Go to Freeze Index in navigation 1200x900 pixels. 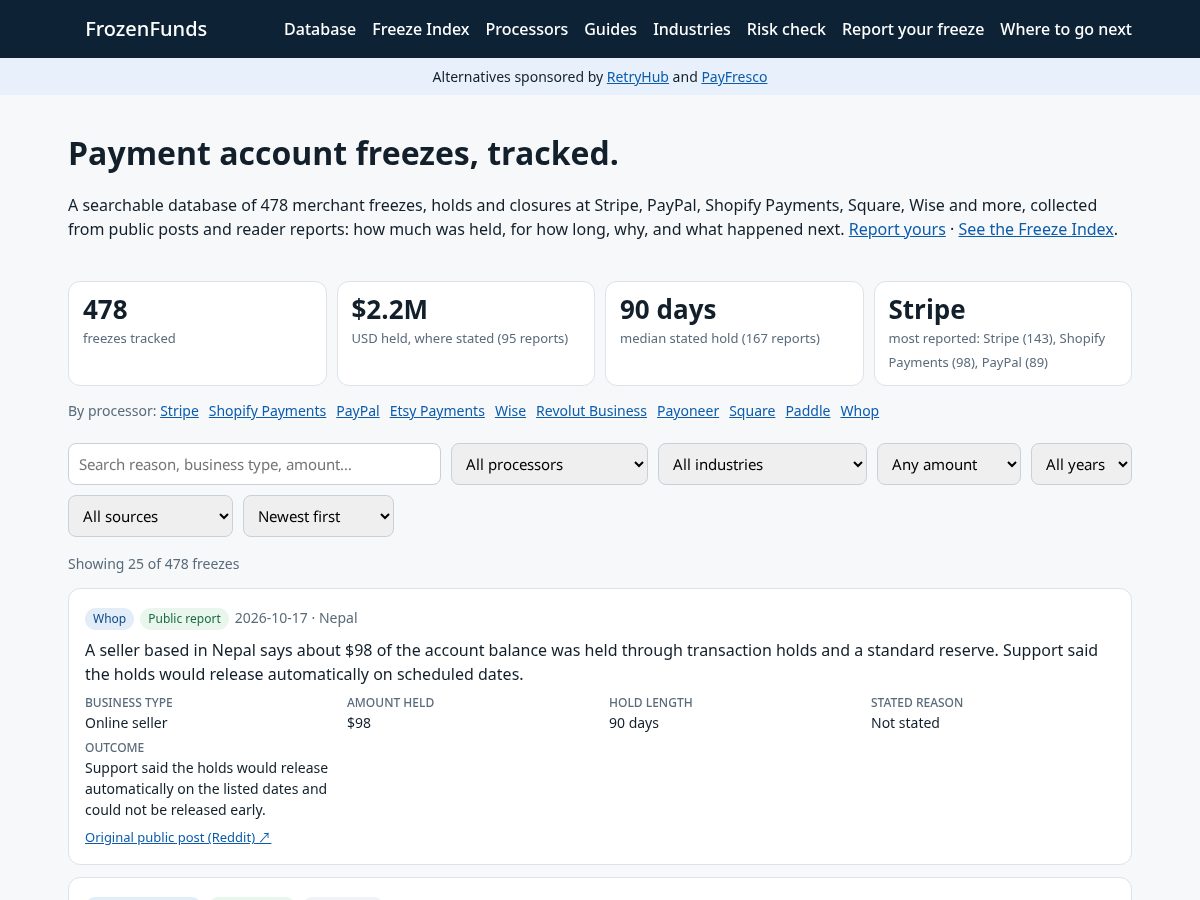(421, 29)
